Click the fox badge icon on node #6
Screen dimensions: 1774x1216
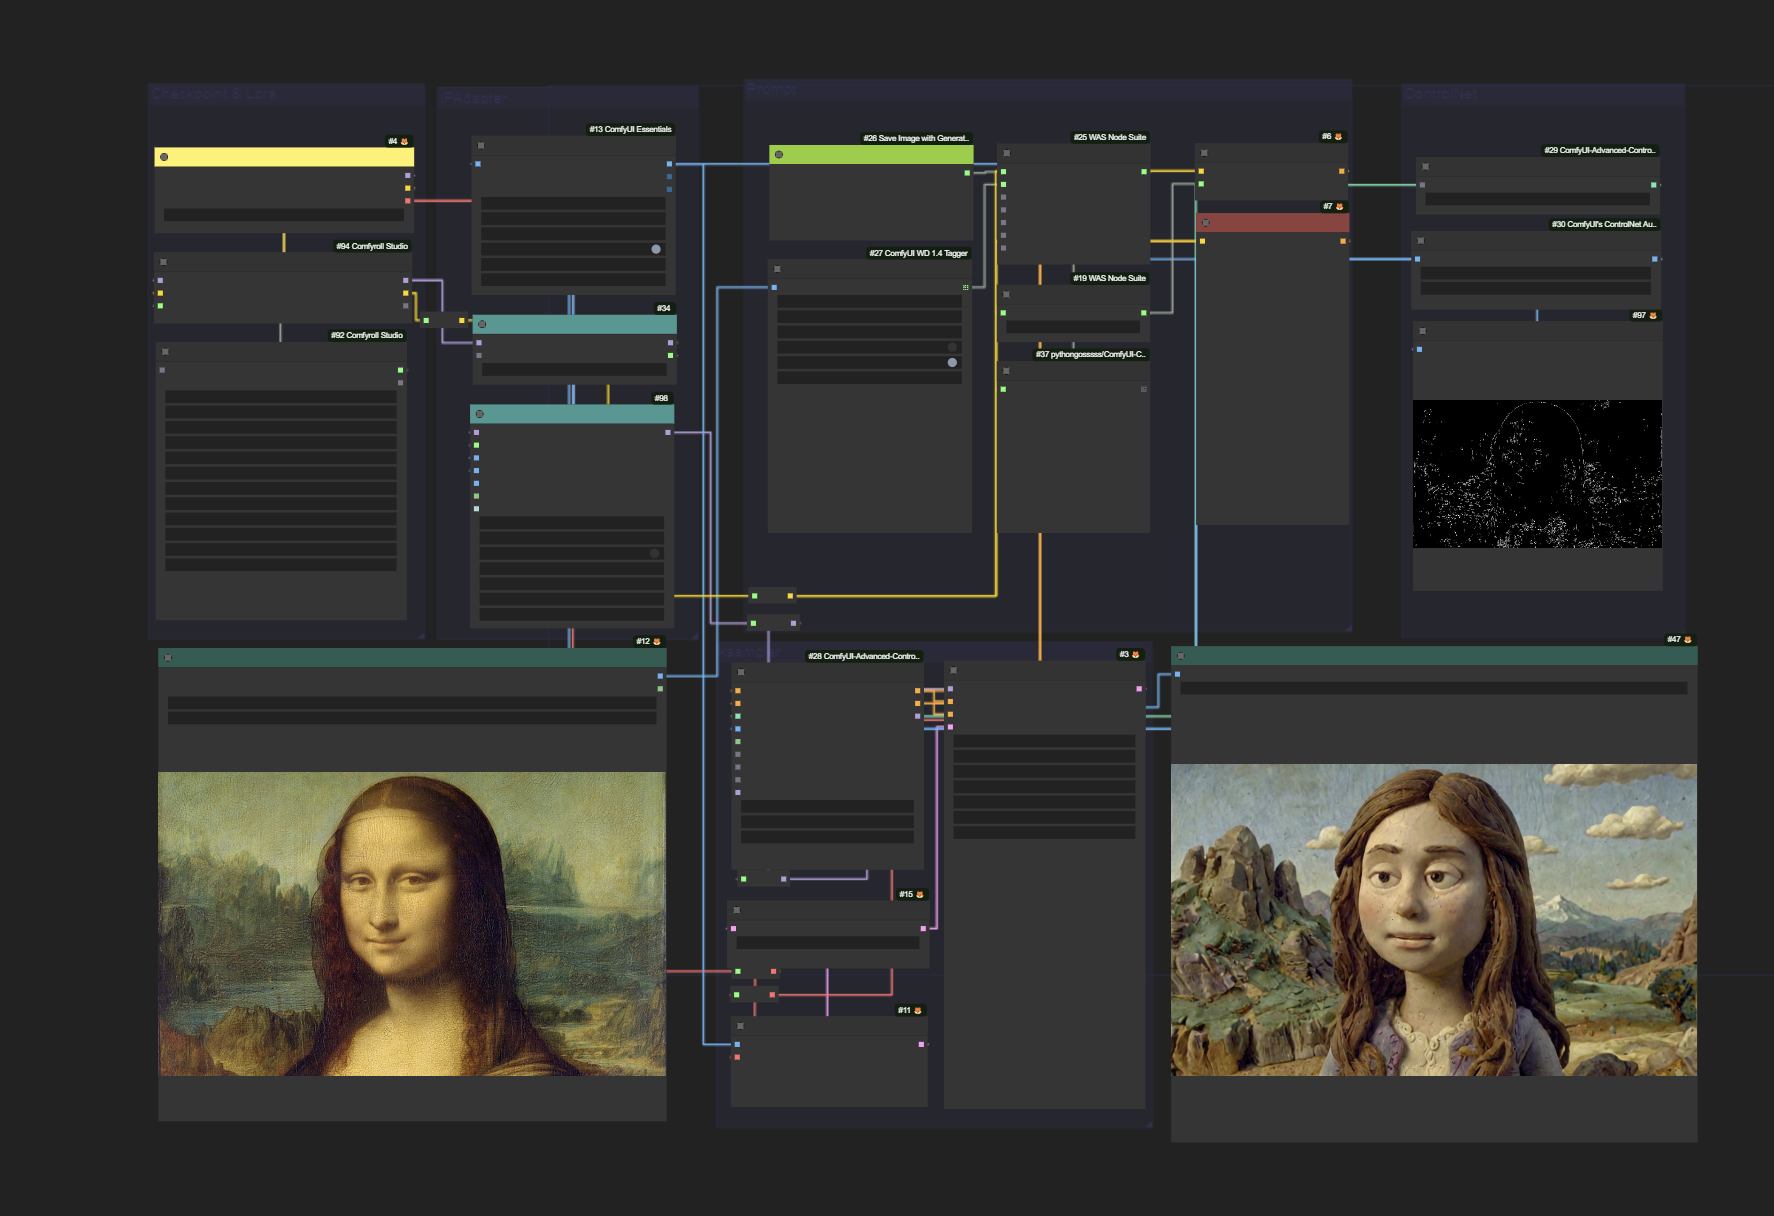pyautogui.click(x=1338, y=137)
